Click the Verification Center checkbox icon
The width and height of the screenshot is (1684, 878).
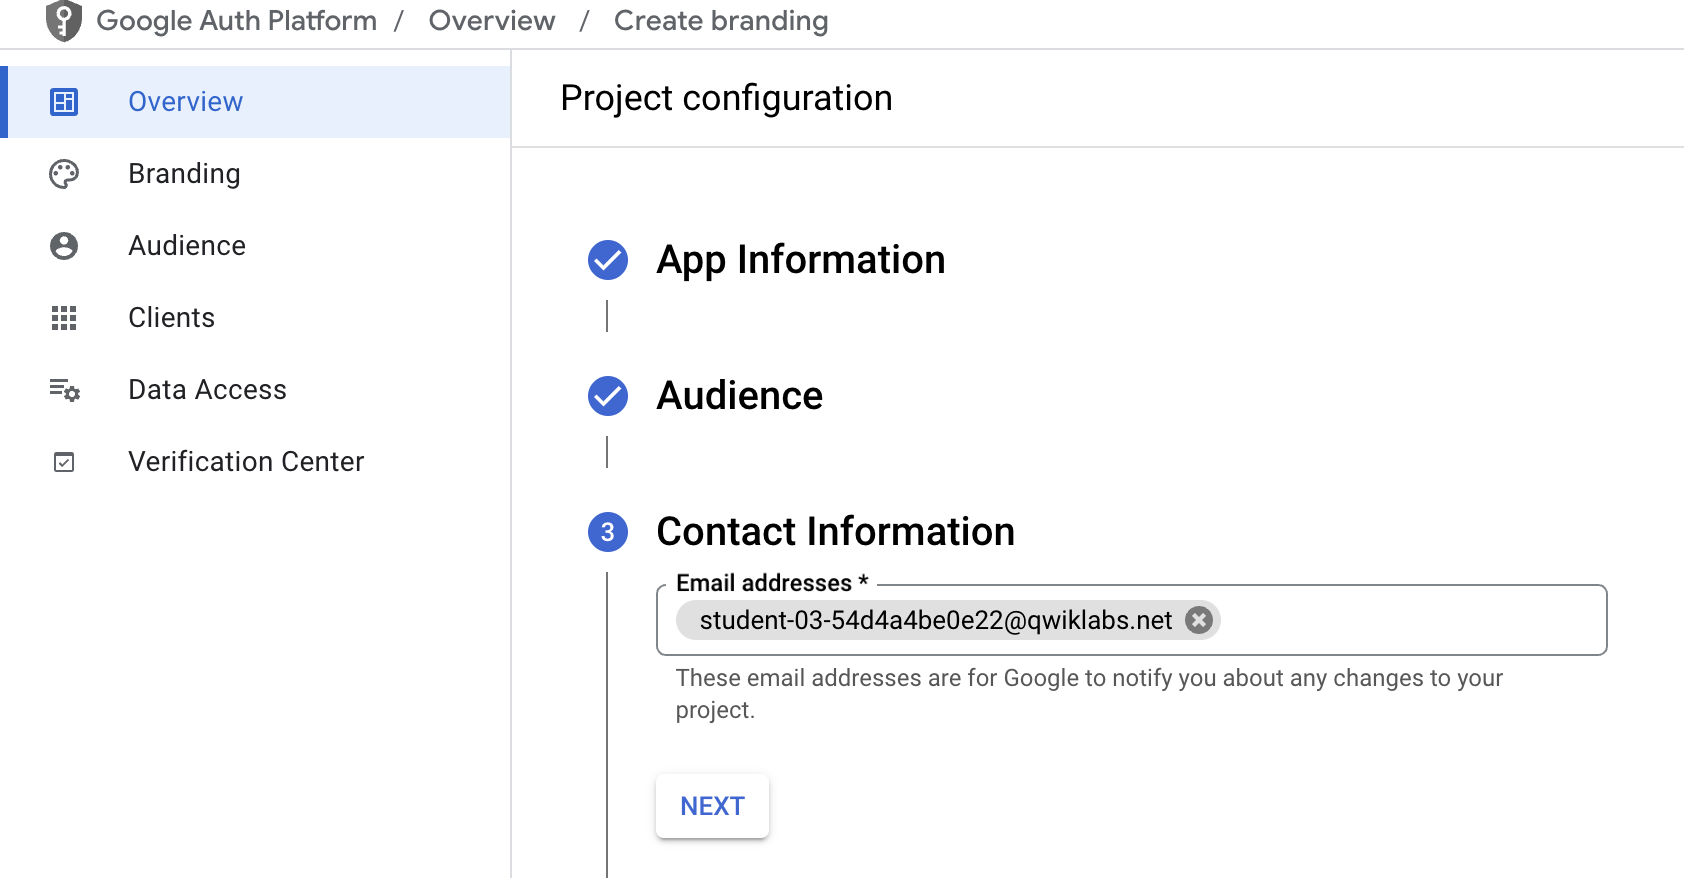tap(64, 462)
